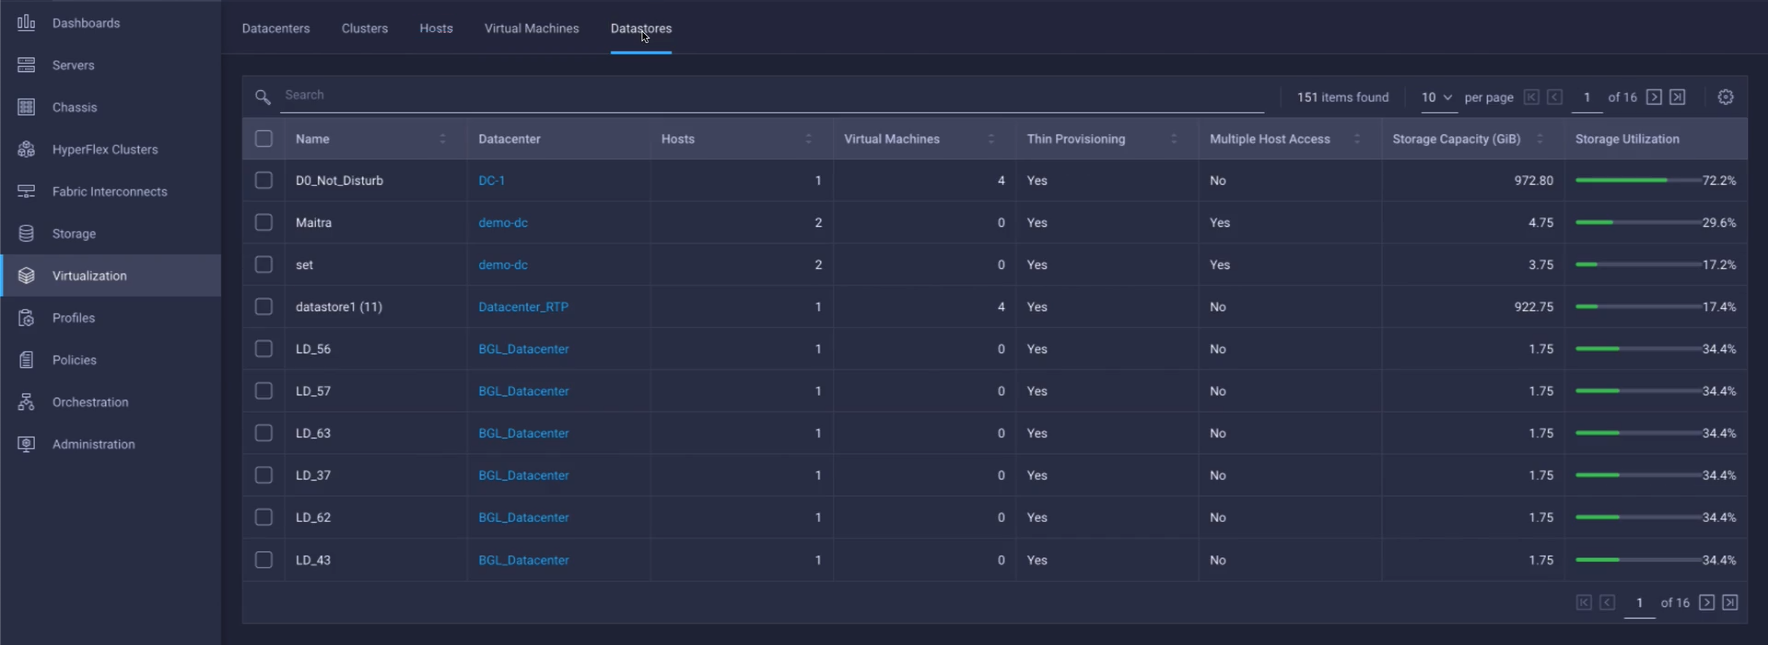Click the Orchestration sidebar icon
Image resolution: width=1768 pixels, height=645 pixels.
pyautogui.click(x=27, y=402)
